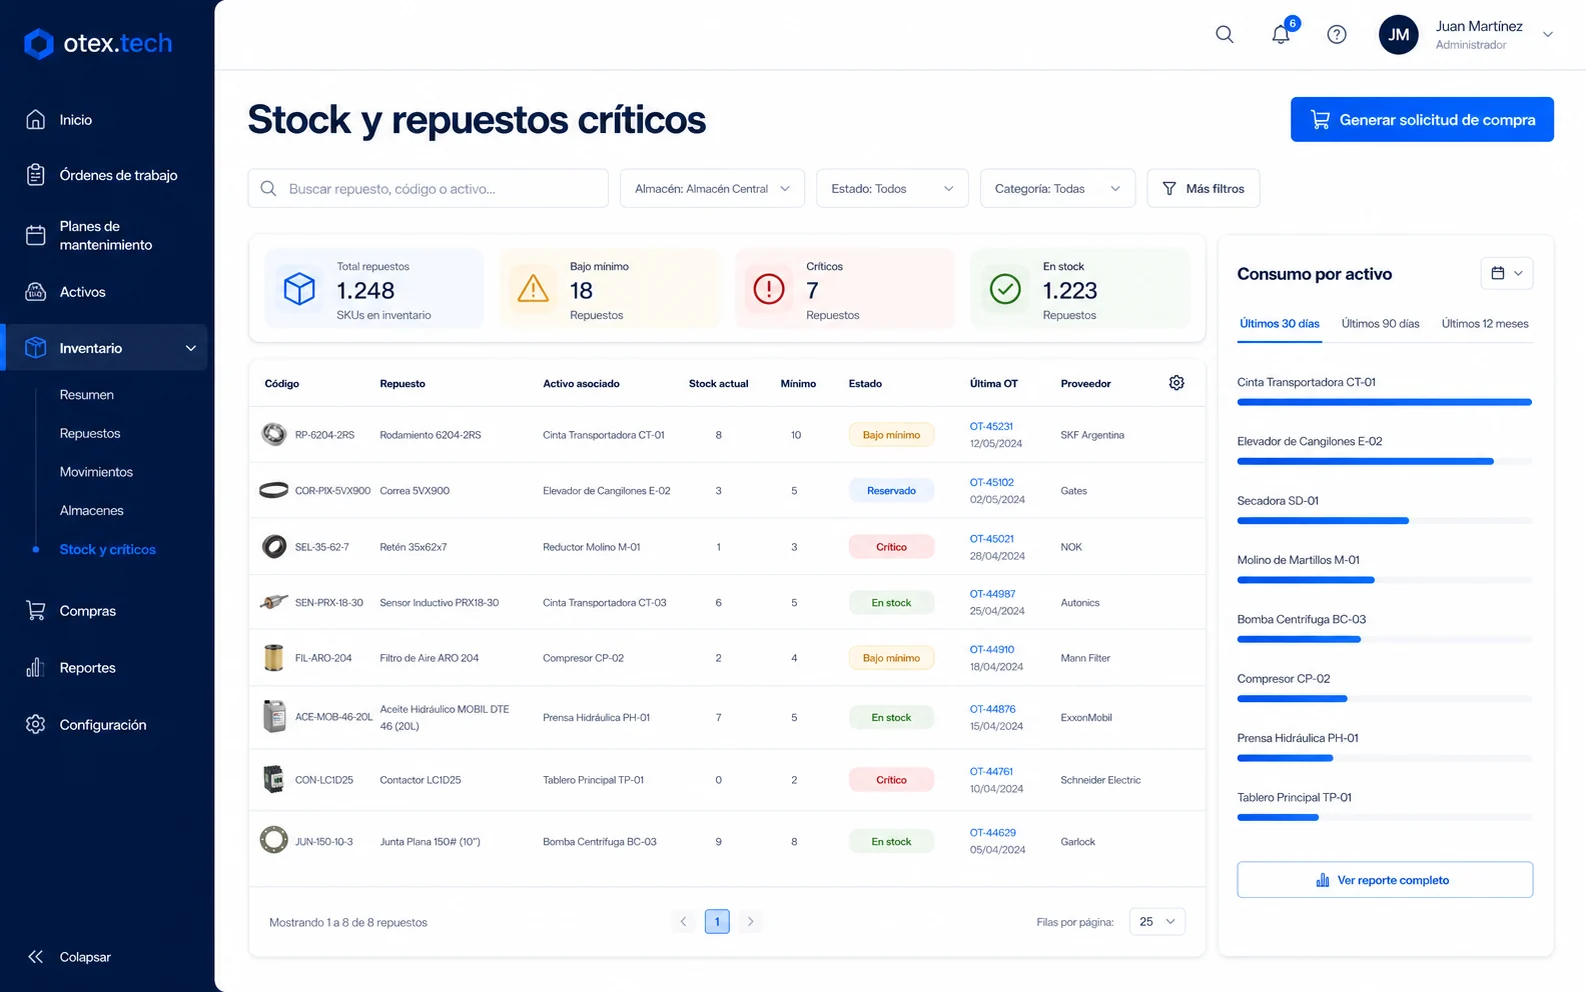Expand the Estado: Todos dropdown
This screenshot has width=1586, height=992.
(x=892, y=188)
